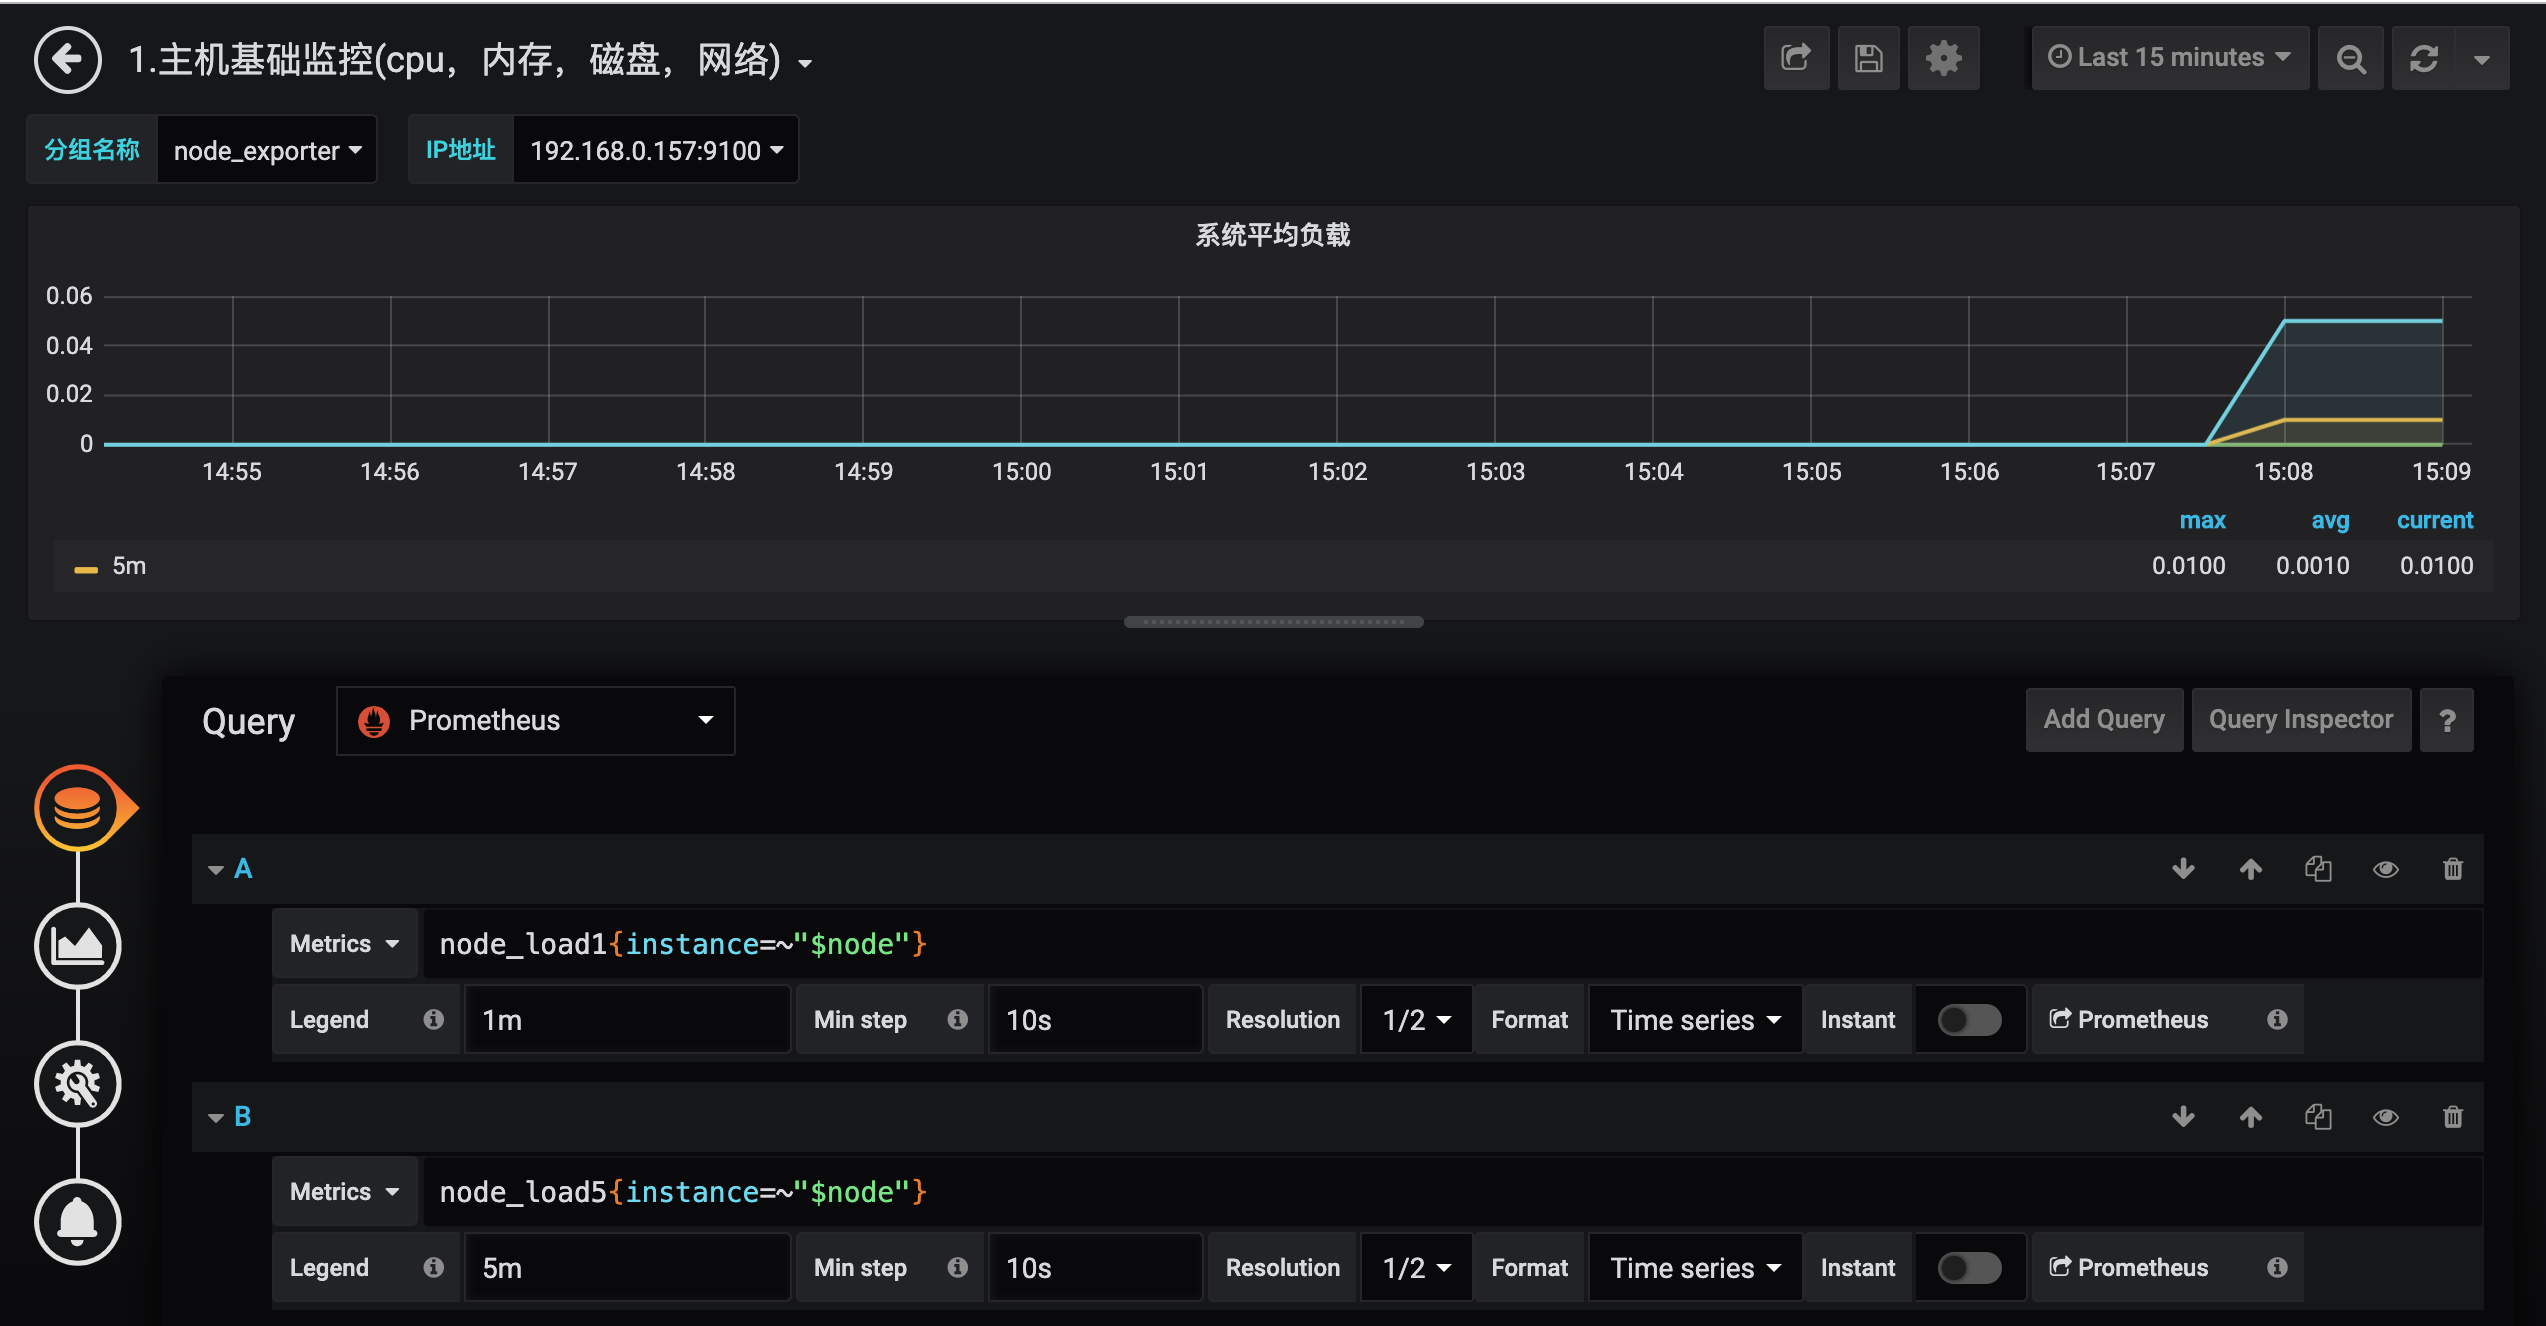The width and height of the screenshot is (2546, 1326).
Task: Click the share dashboard icon
Action: pos(1796,58)
